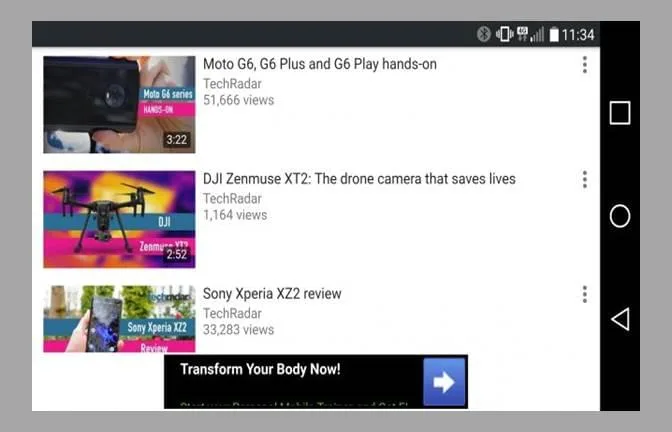672x432 pixels.
Task: Open more options for Sony Xperia video
Action: pyautogui.click(x=585, y=294)
